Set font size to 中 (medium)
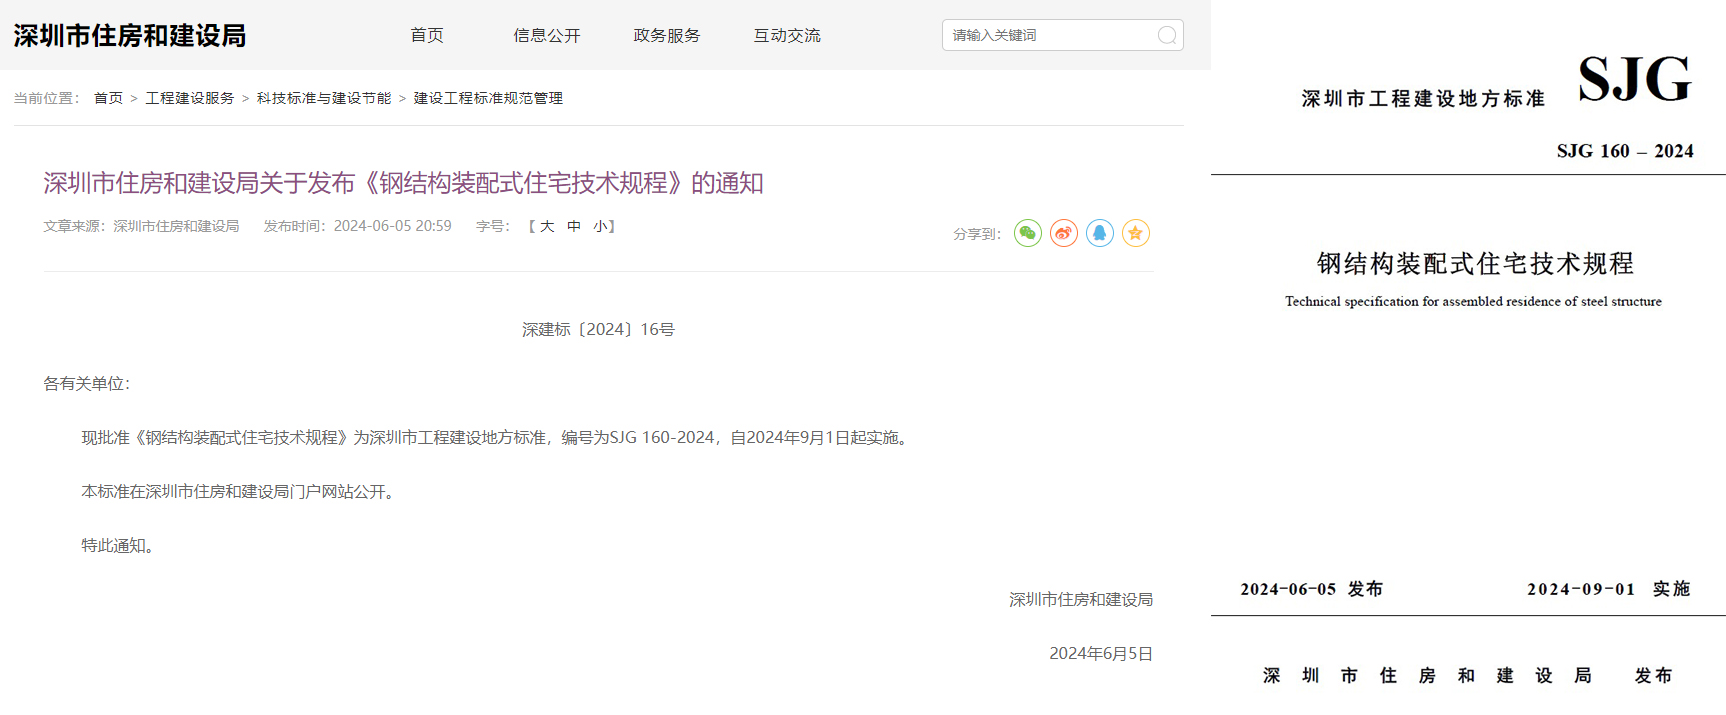The image size is (1726, 715). coord(574,226)
